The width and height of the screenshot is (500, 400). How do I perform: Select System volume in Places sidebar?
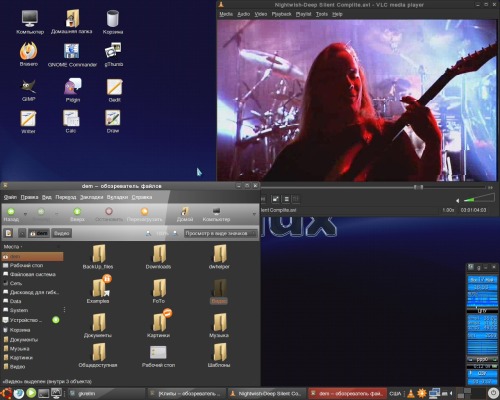(x=19, y=310)
